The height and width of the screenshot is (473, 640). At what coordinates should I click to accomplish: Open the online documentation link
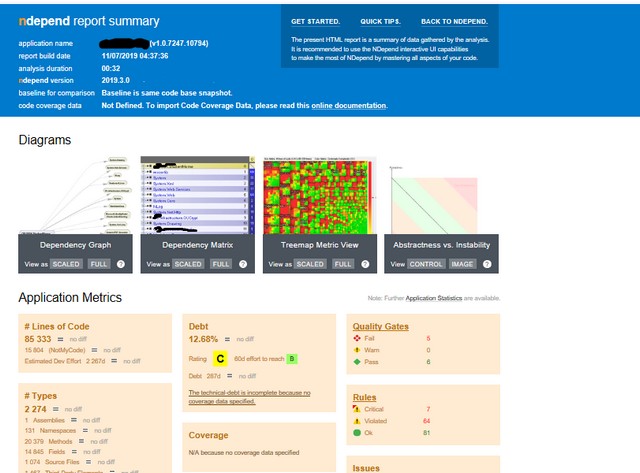[349, 106]
